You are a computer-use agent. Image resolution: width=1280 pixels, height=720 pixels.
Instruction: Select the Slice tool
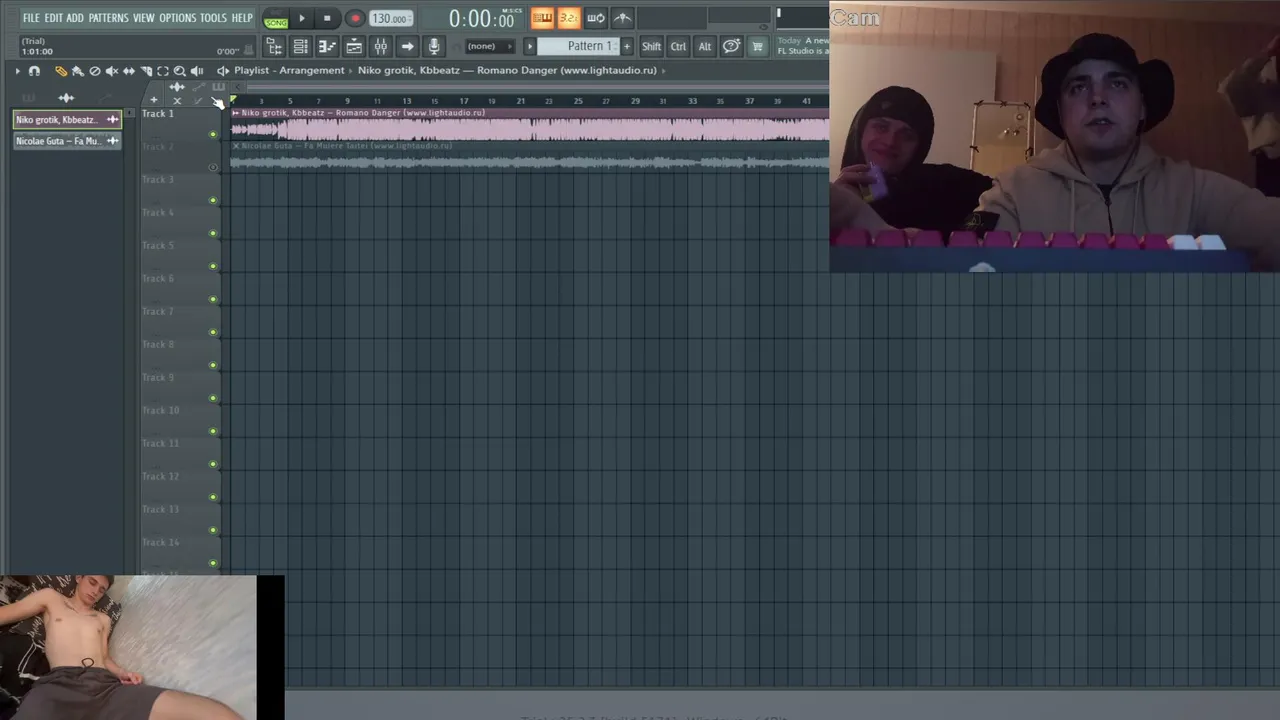tap(146, 71)
